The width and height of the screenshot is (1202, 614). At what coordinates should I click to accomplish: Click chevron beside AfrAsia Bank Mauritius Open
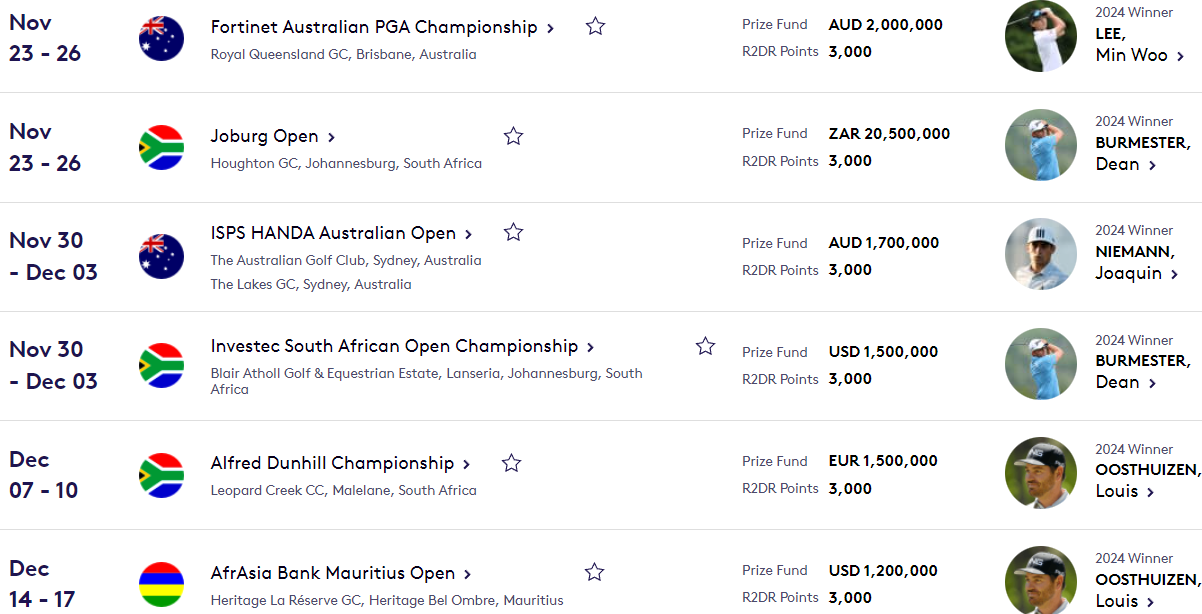[x=466, y=574]
